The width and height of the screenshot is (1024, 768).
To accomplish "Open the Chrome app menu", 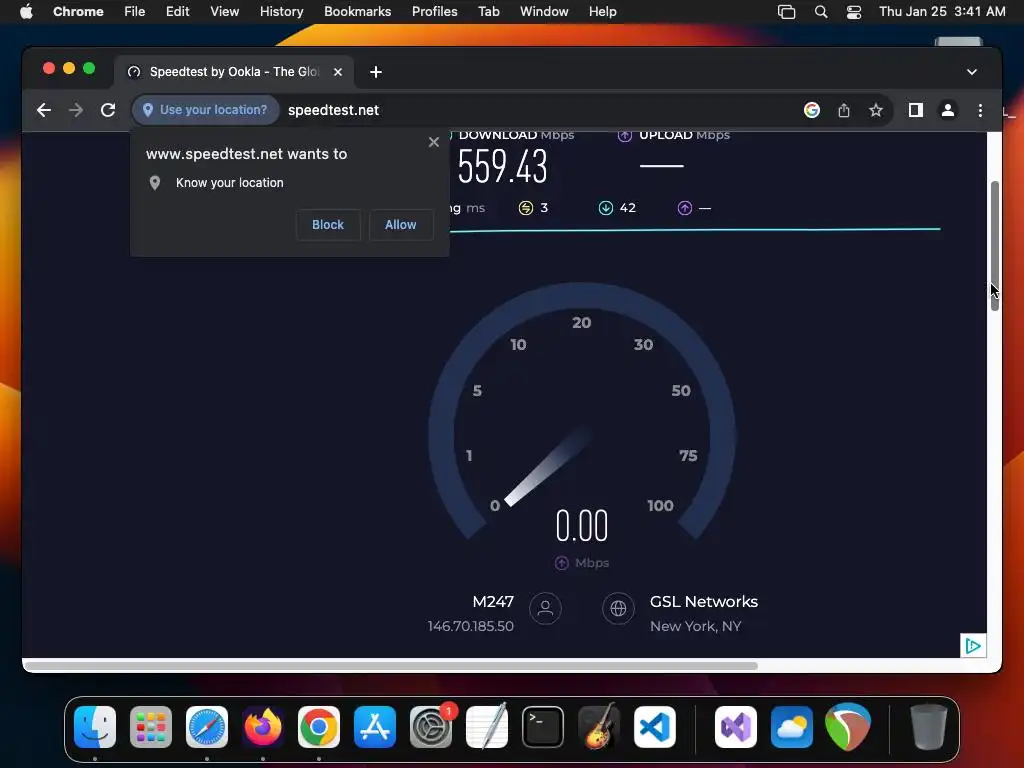I will pos(78,12).
